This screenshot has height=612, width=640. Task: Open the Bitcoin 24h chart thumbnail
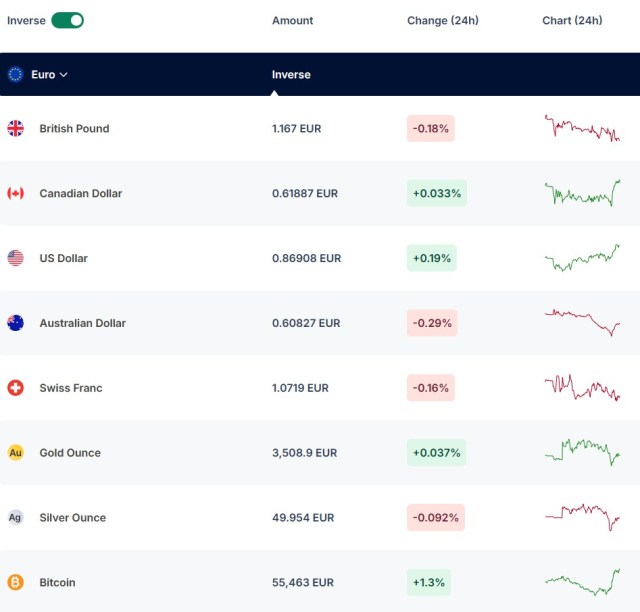pos(582,582)
